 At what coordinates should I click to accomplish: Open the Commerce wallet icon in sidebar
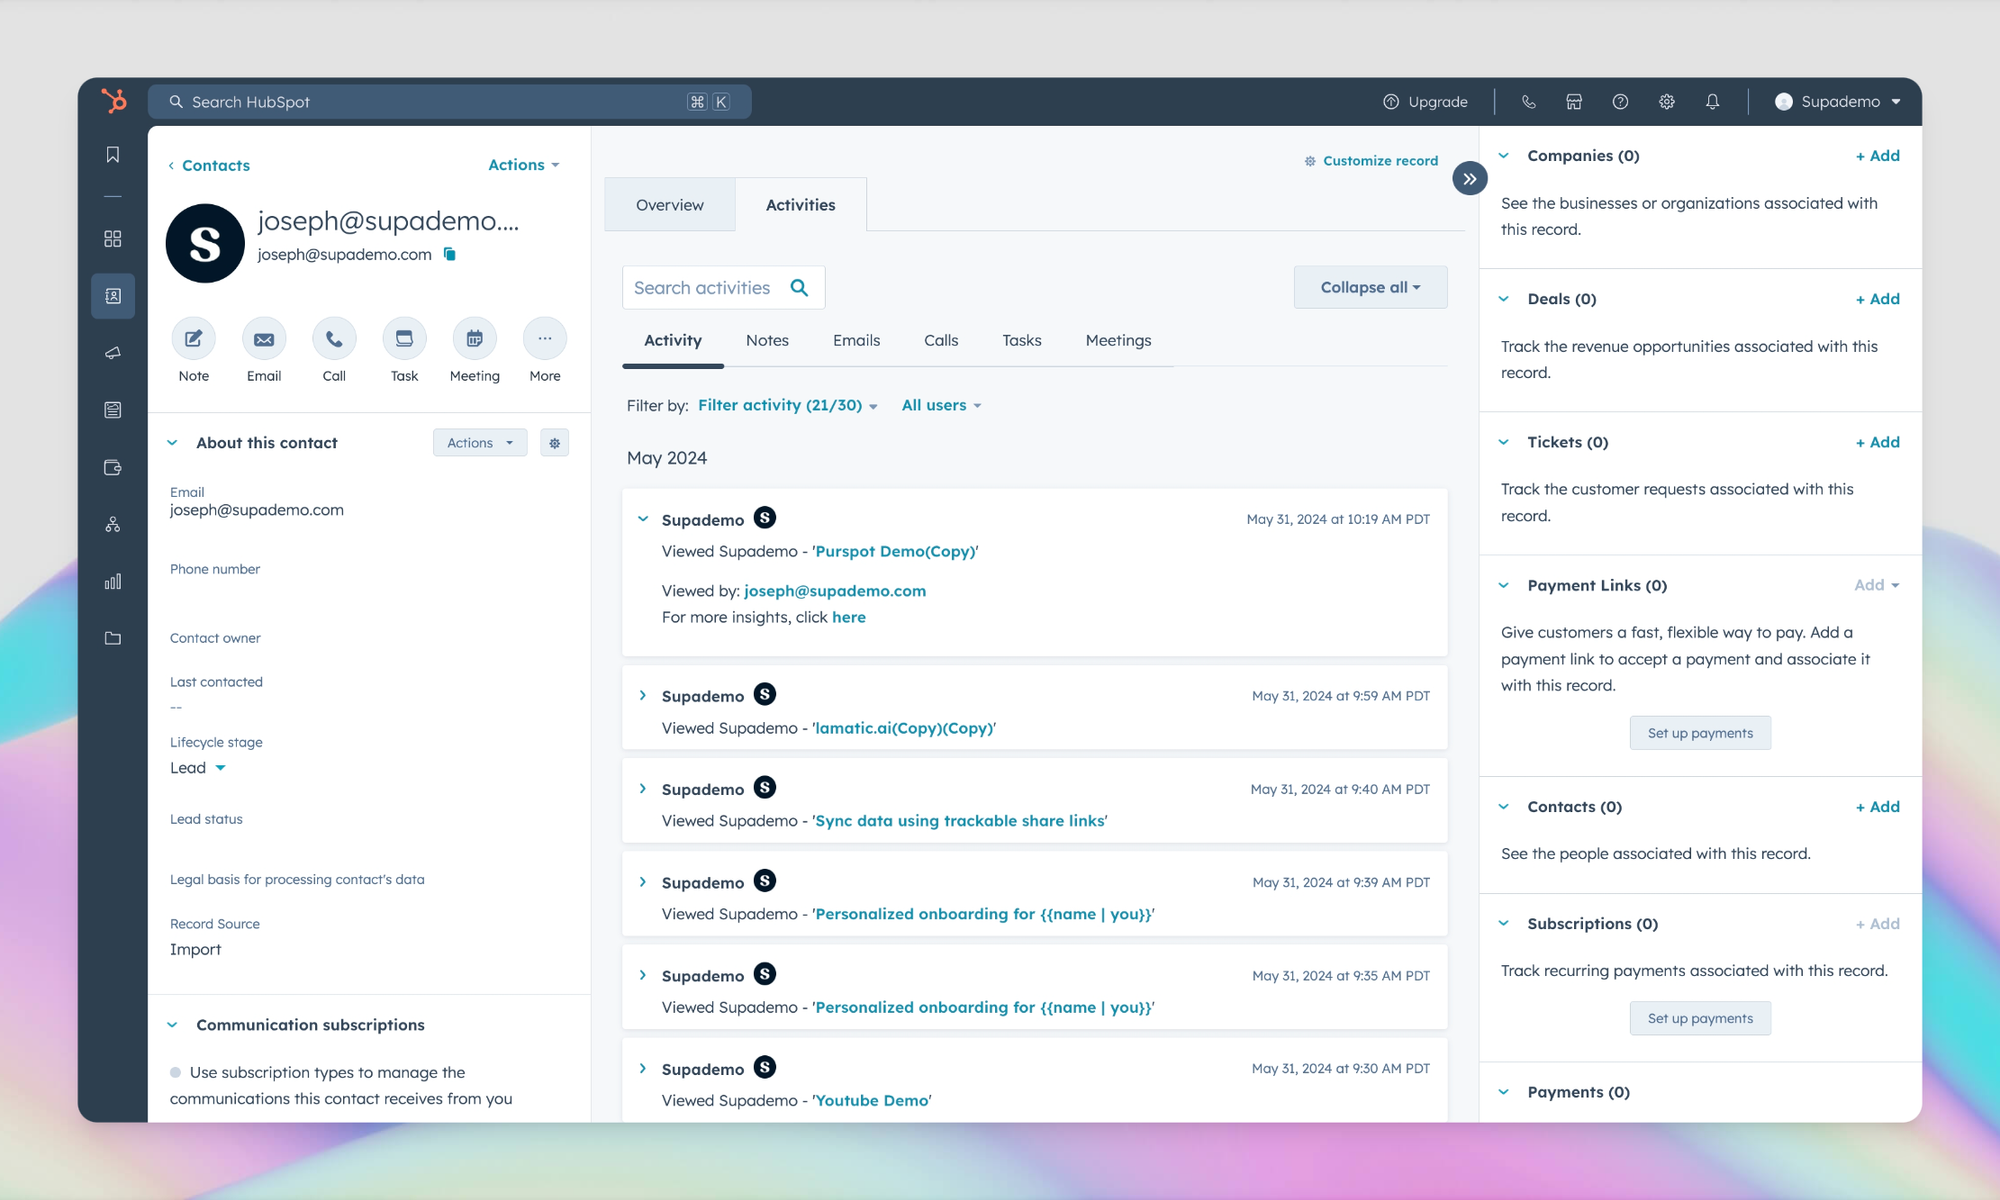[x=113, y=467]
